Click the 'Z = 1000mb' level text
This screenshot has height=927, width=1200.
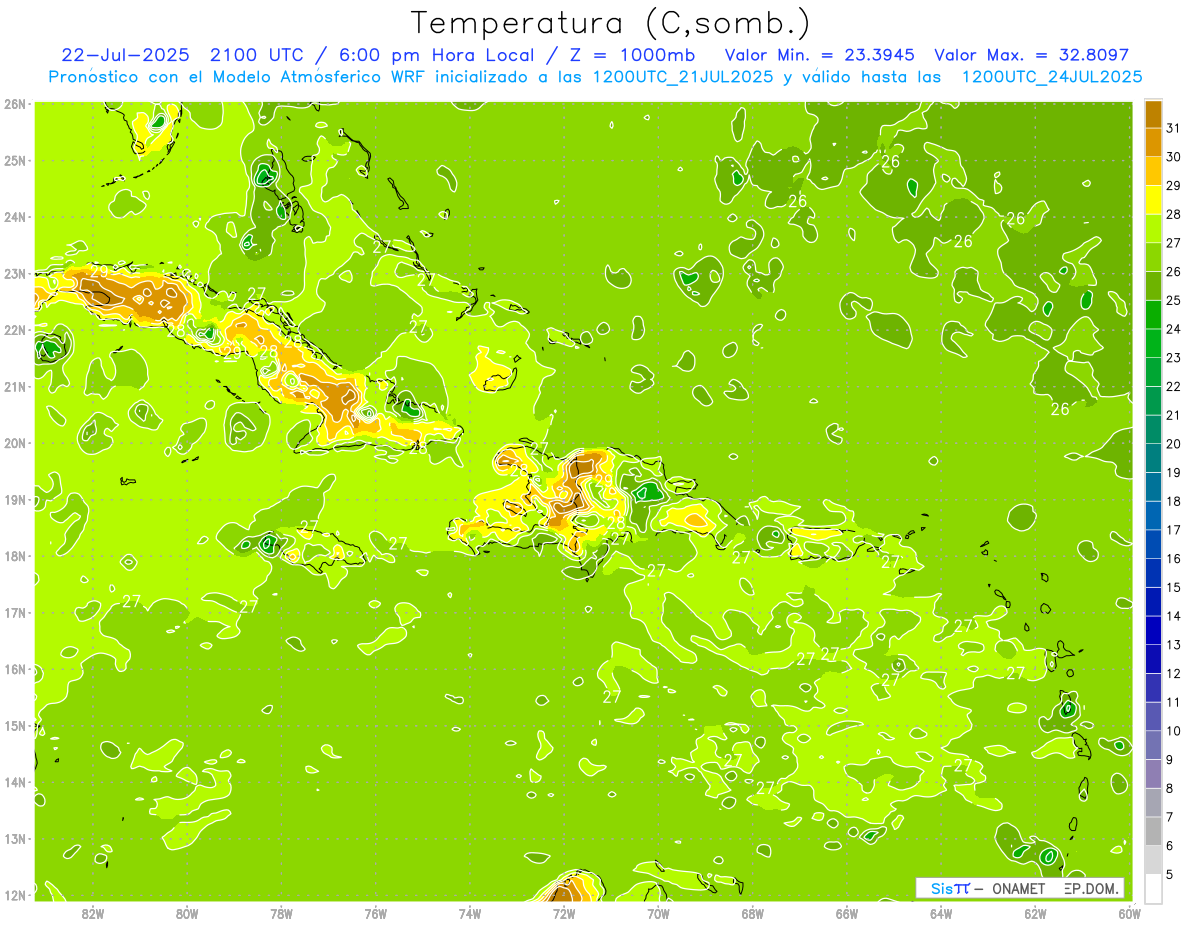point(632,55)
